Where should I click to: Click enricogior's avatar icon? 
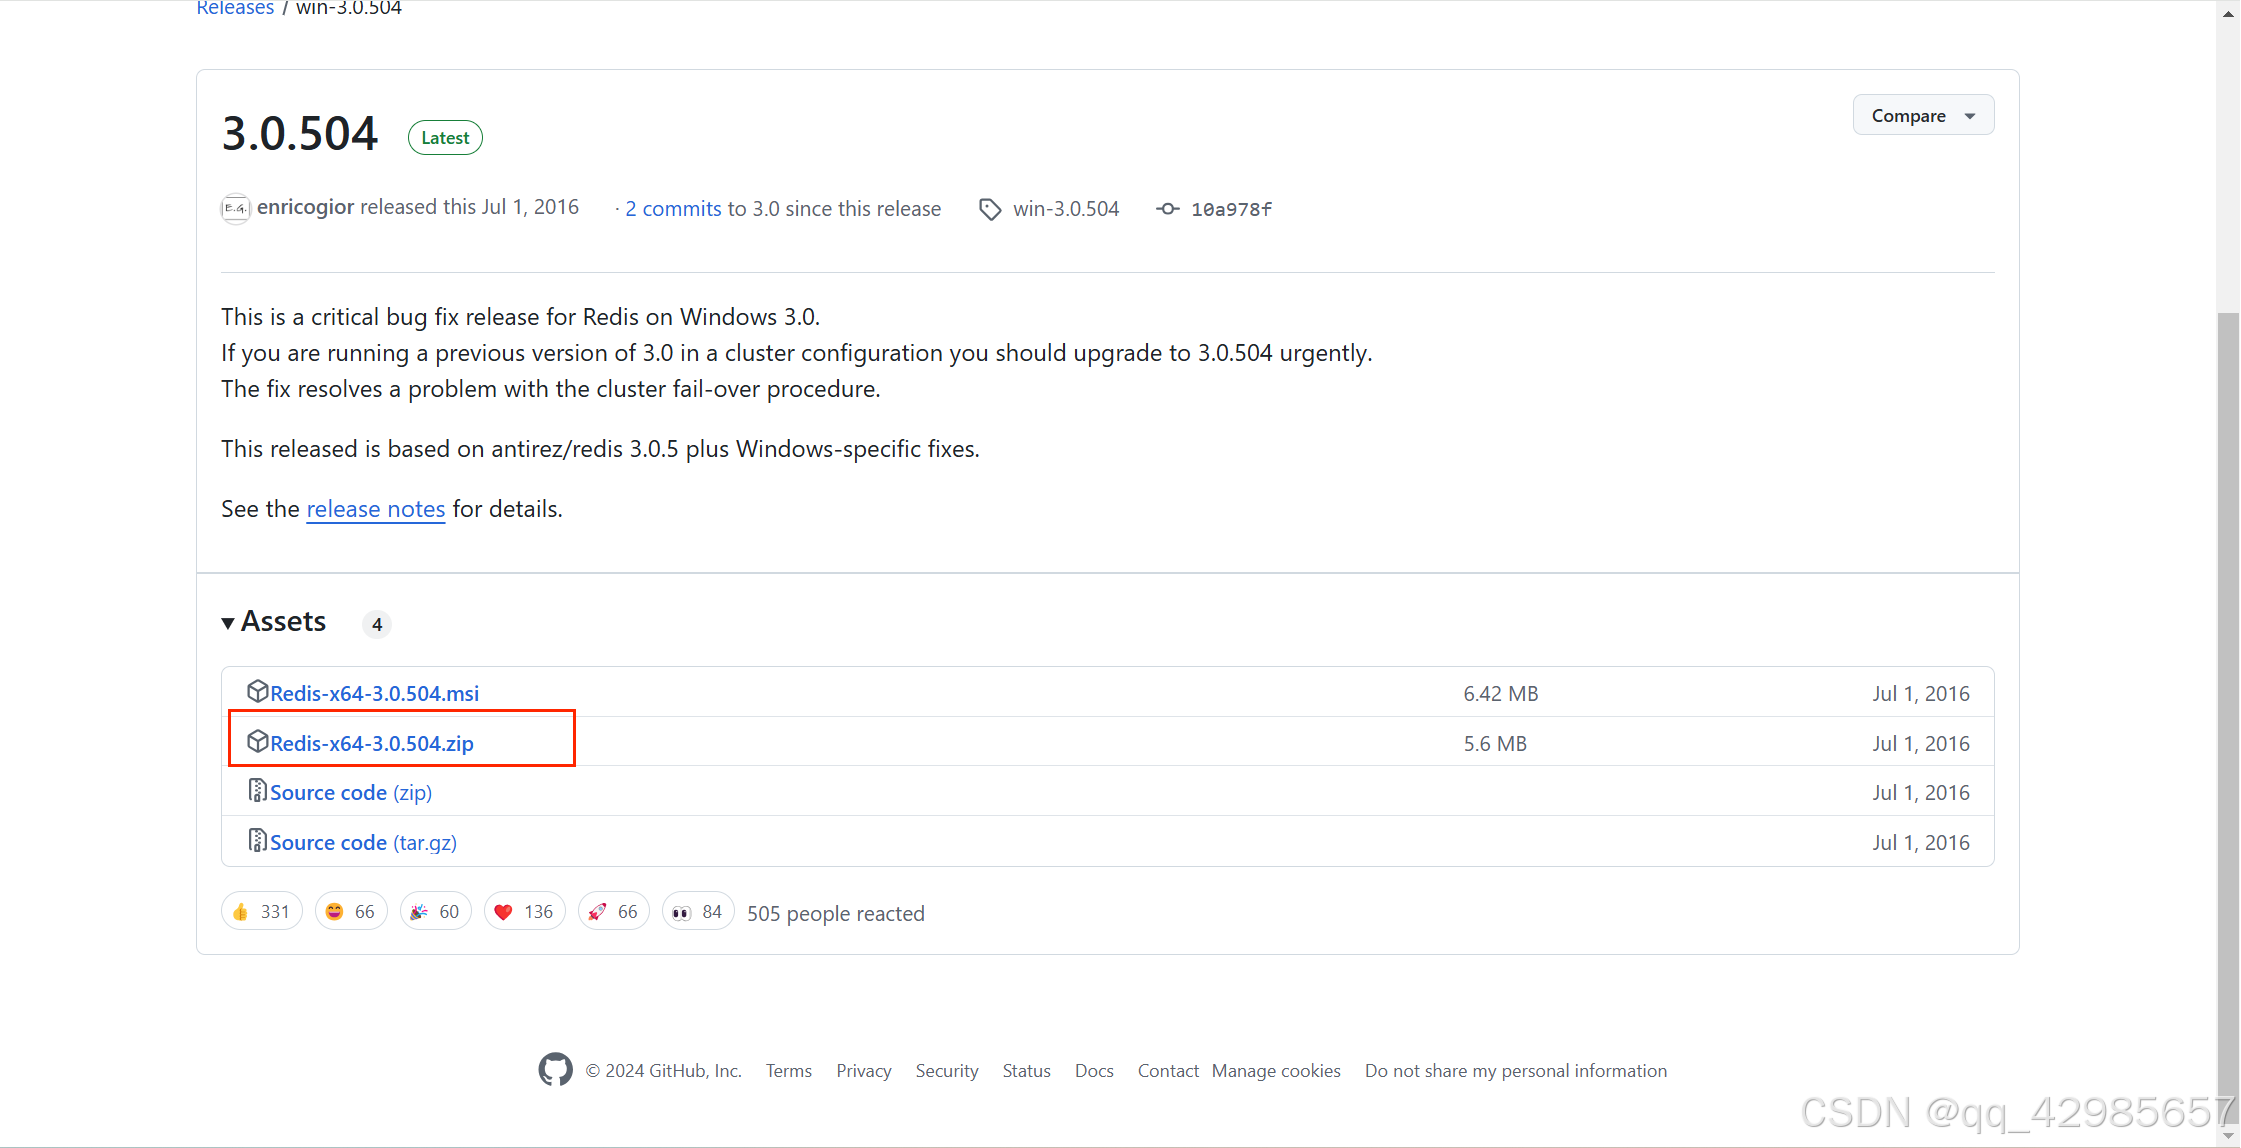[x=235, y=208]
